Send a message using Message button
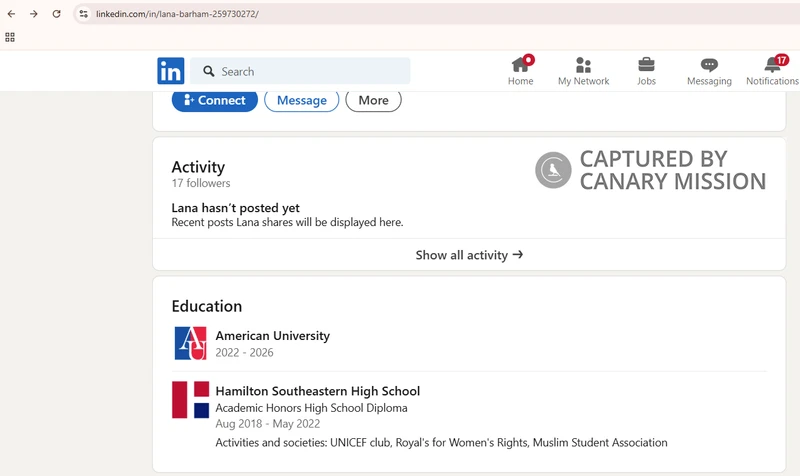 [302, 100]
